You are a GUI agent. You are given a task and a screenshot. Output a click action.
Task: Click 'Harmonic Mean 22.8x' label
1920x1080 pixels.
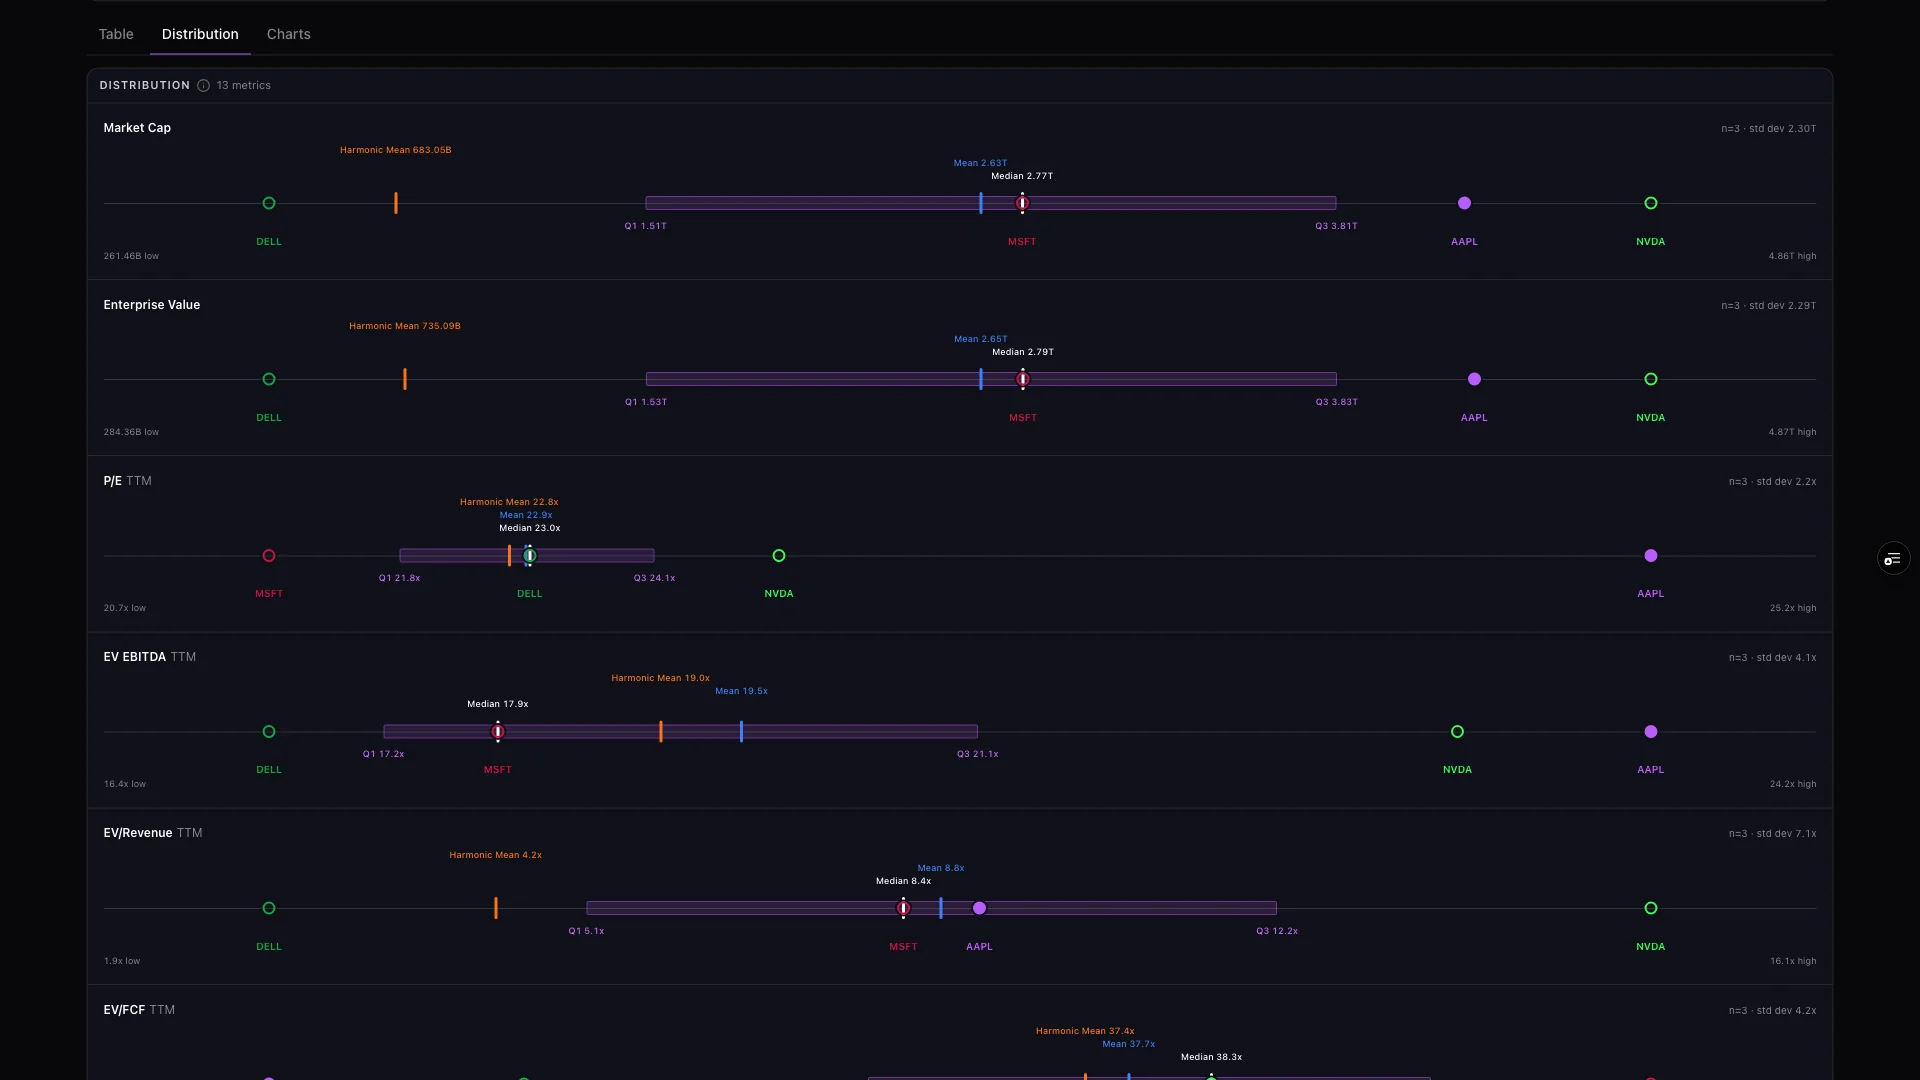point(509,502)
